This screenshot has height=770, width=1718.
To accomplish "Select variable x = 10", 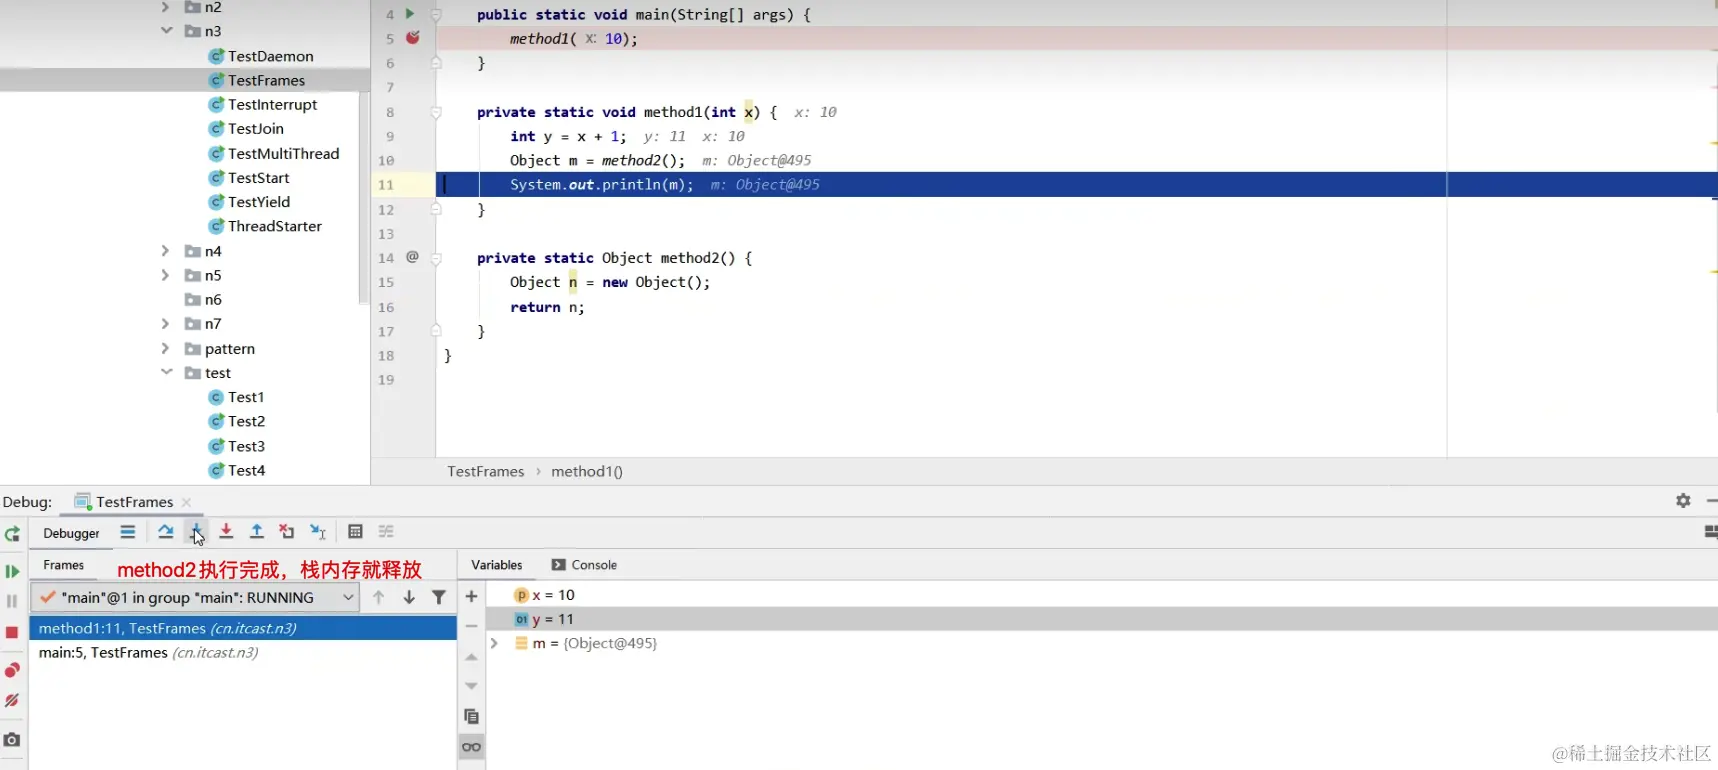I will coord(1100,595).
